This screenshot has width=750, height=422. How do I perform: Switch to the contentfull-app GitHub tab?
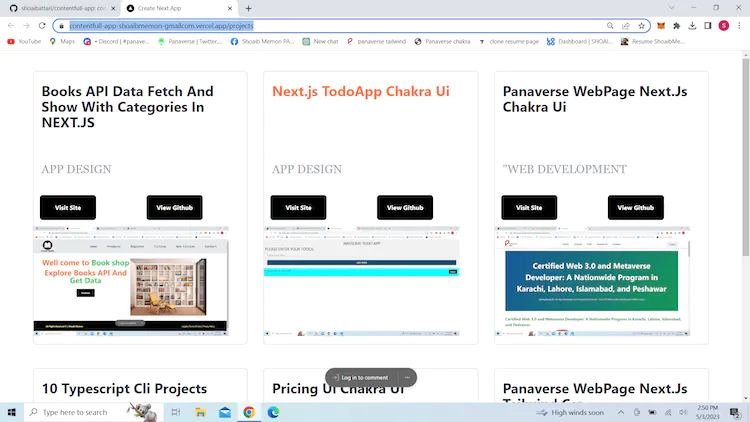[60, 7]
